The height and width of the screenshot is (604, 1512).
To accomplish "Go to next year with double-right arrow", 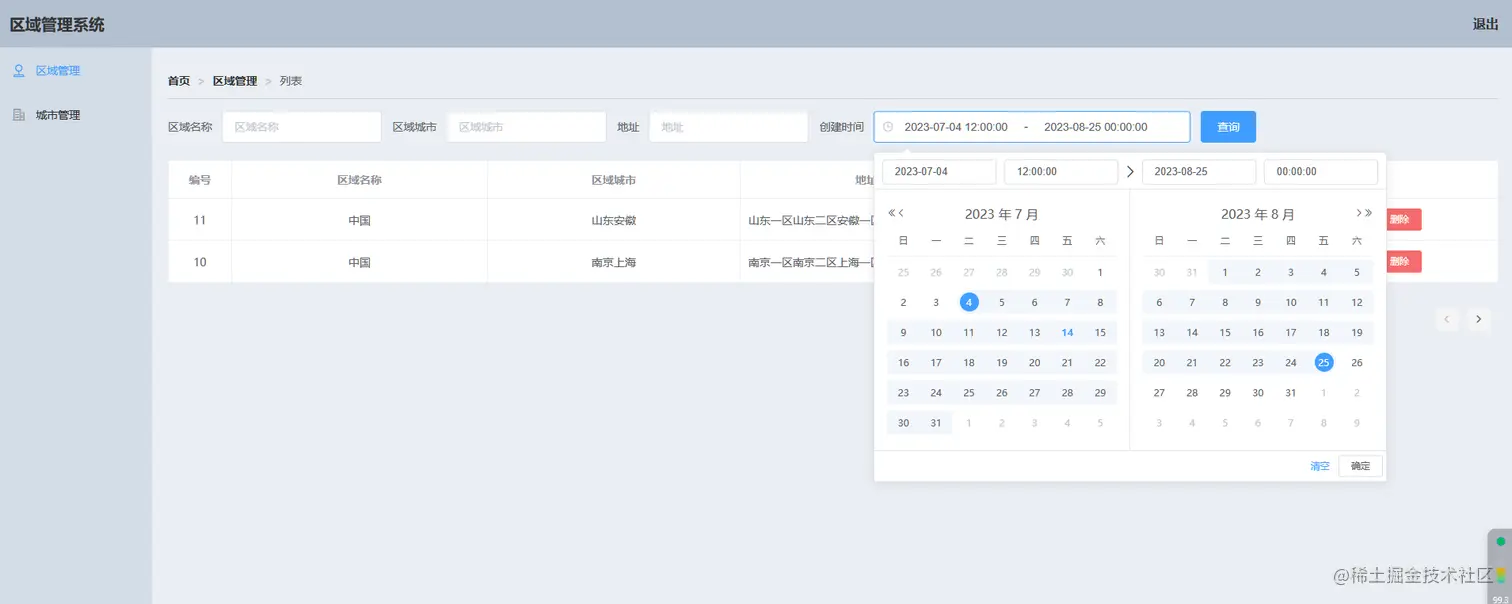I will 1369,213.
